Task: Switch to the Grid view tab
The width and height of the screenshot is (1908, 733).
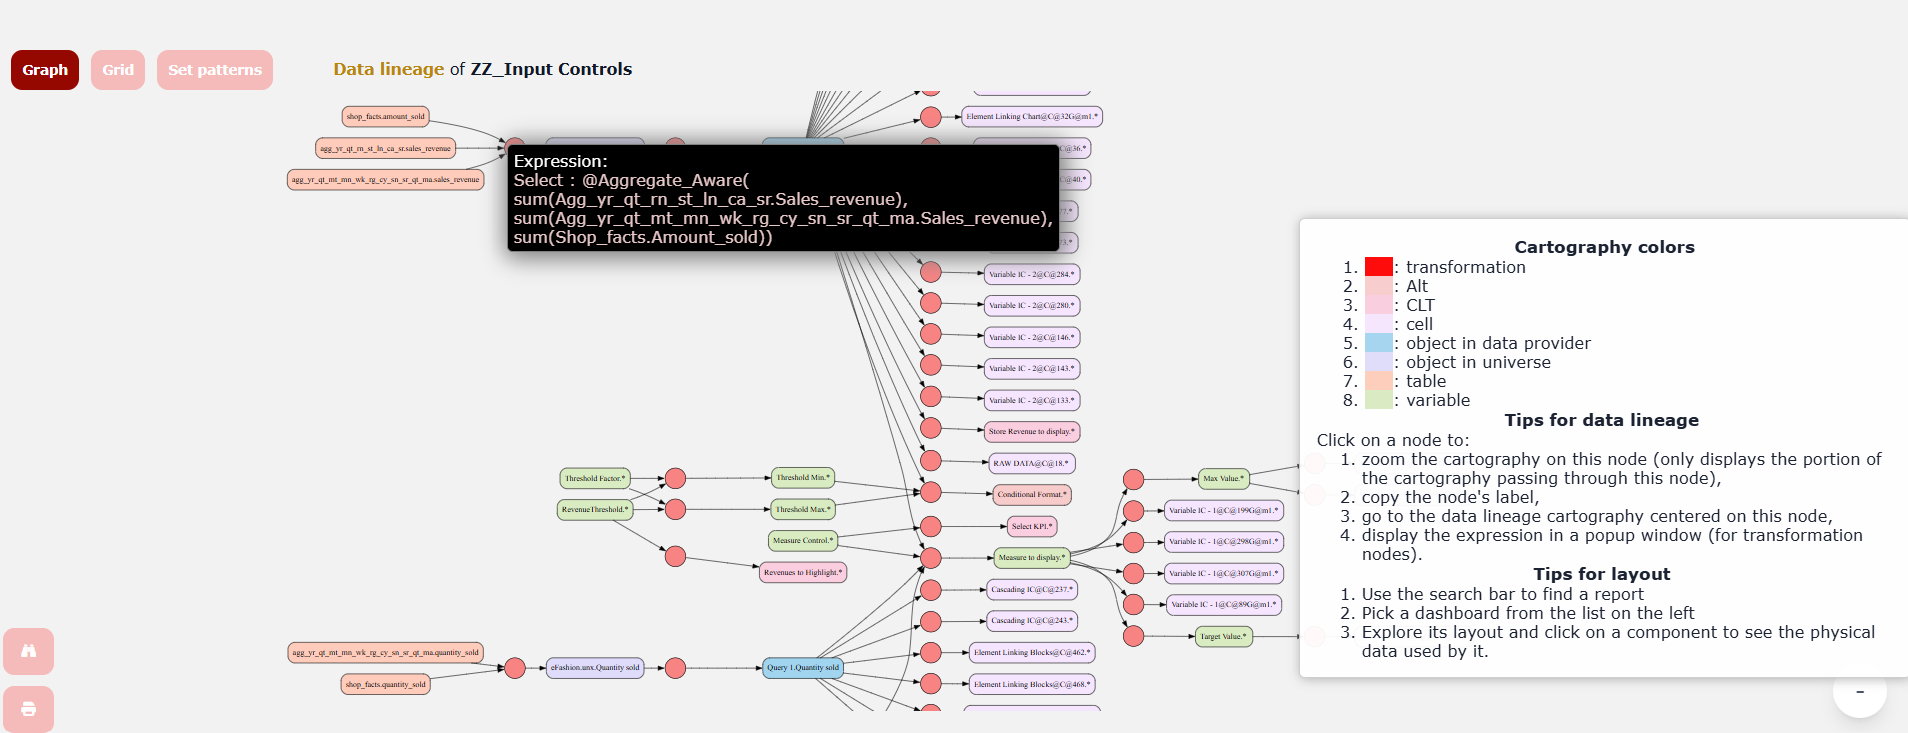Action: point(118,70)
